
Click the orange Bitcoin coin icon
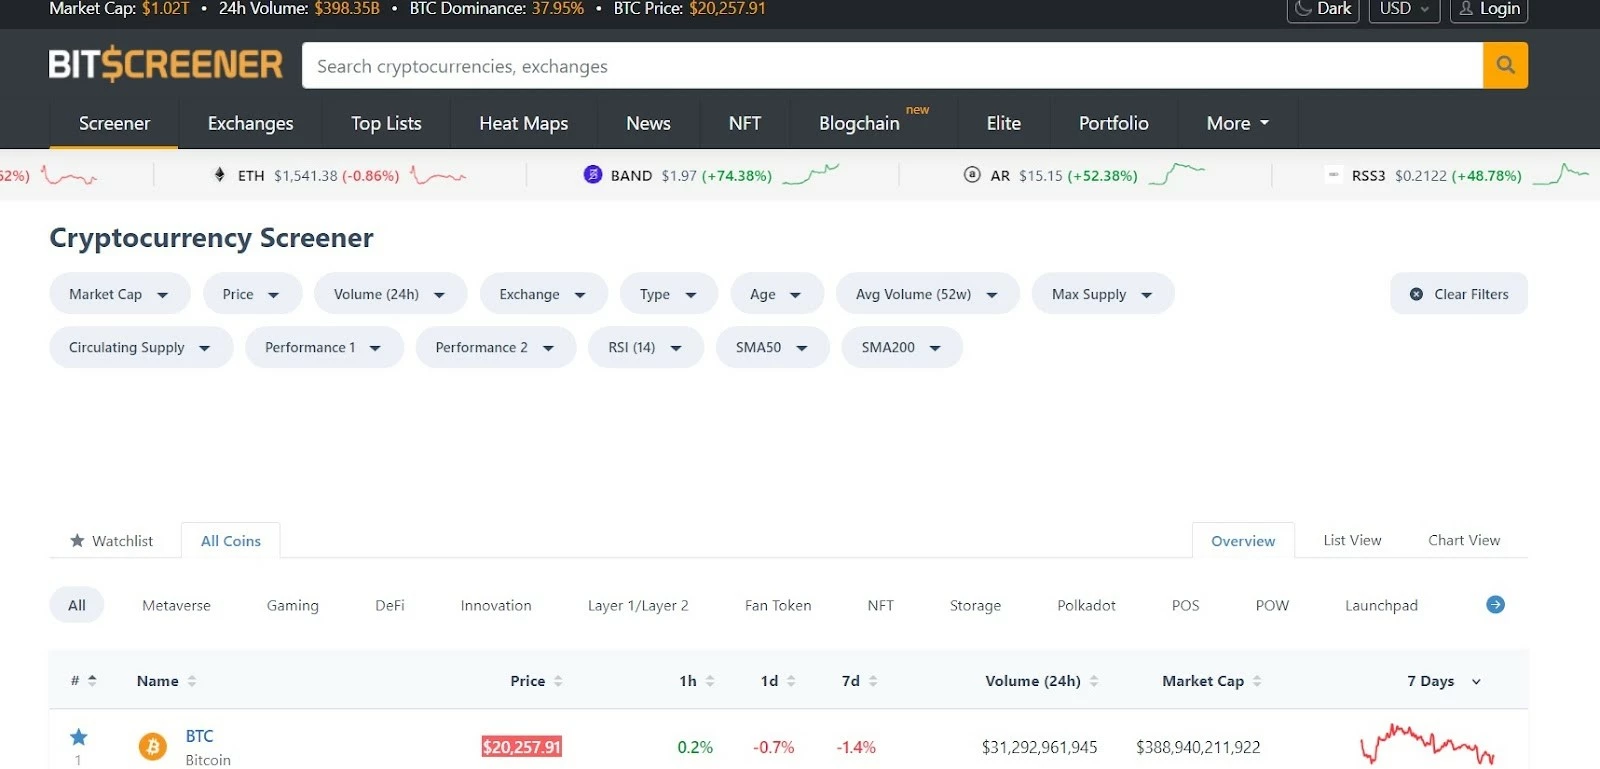(x=153, y=746)
